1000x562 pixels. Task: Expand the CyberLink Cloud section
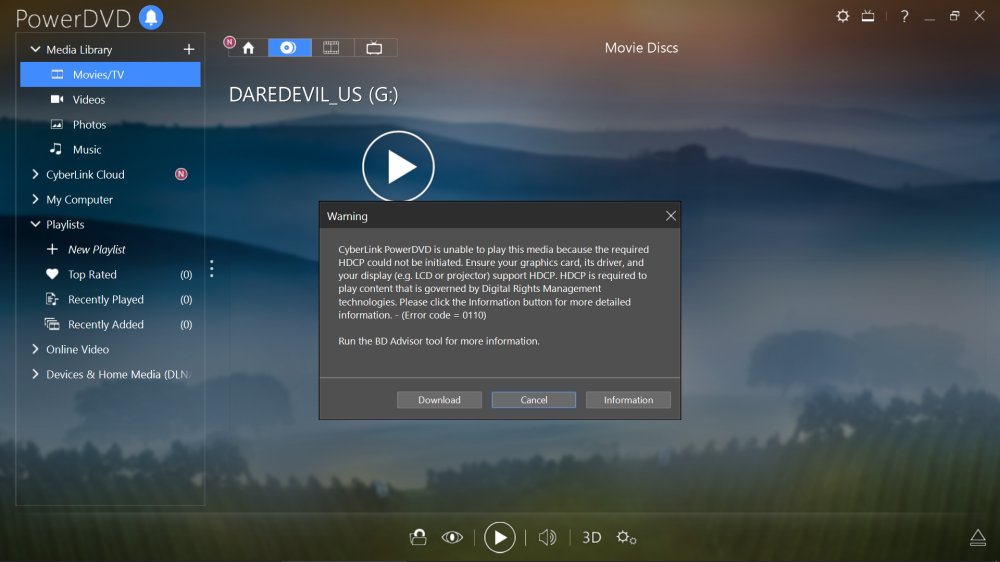tap(35, 174)
